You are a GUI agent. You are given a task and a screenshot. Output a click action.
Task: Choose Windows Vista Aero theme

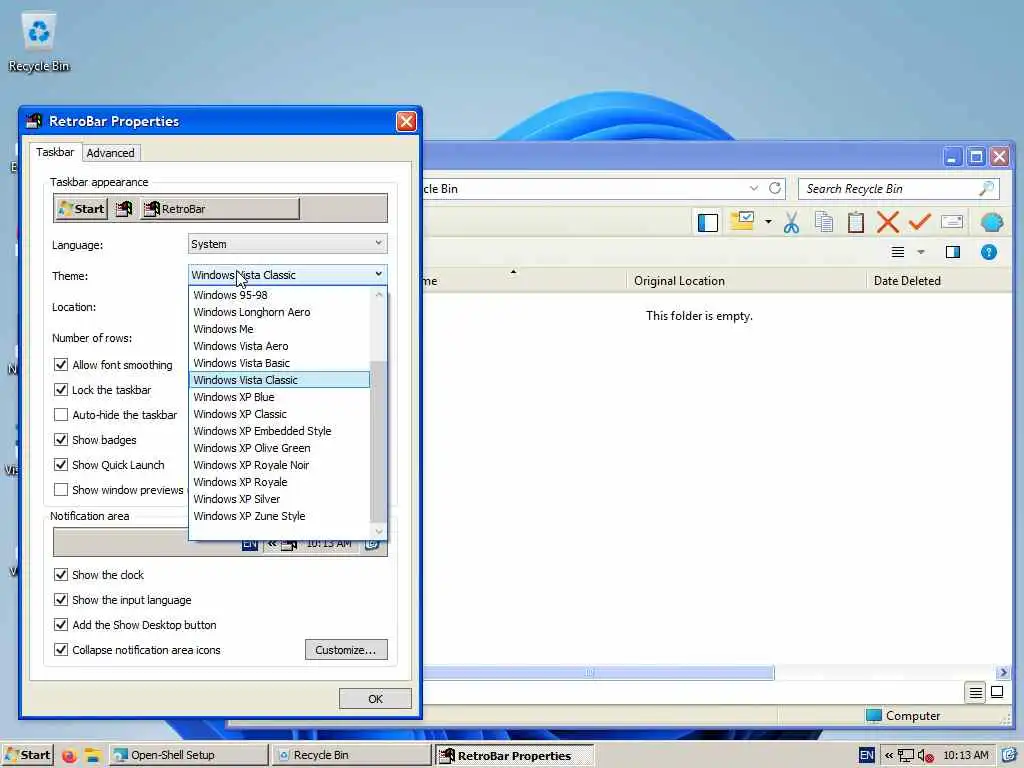click(279, 346)
